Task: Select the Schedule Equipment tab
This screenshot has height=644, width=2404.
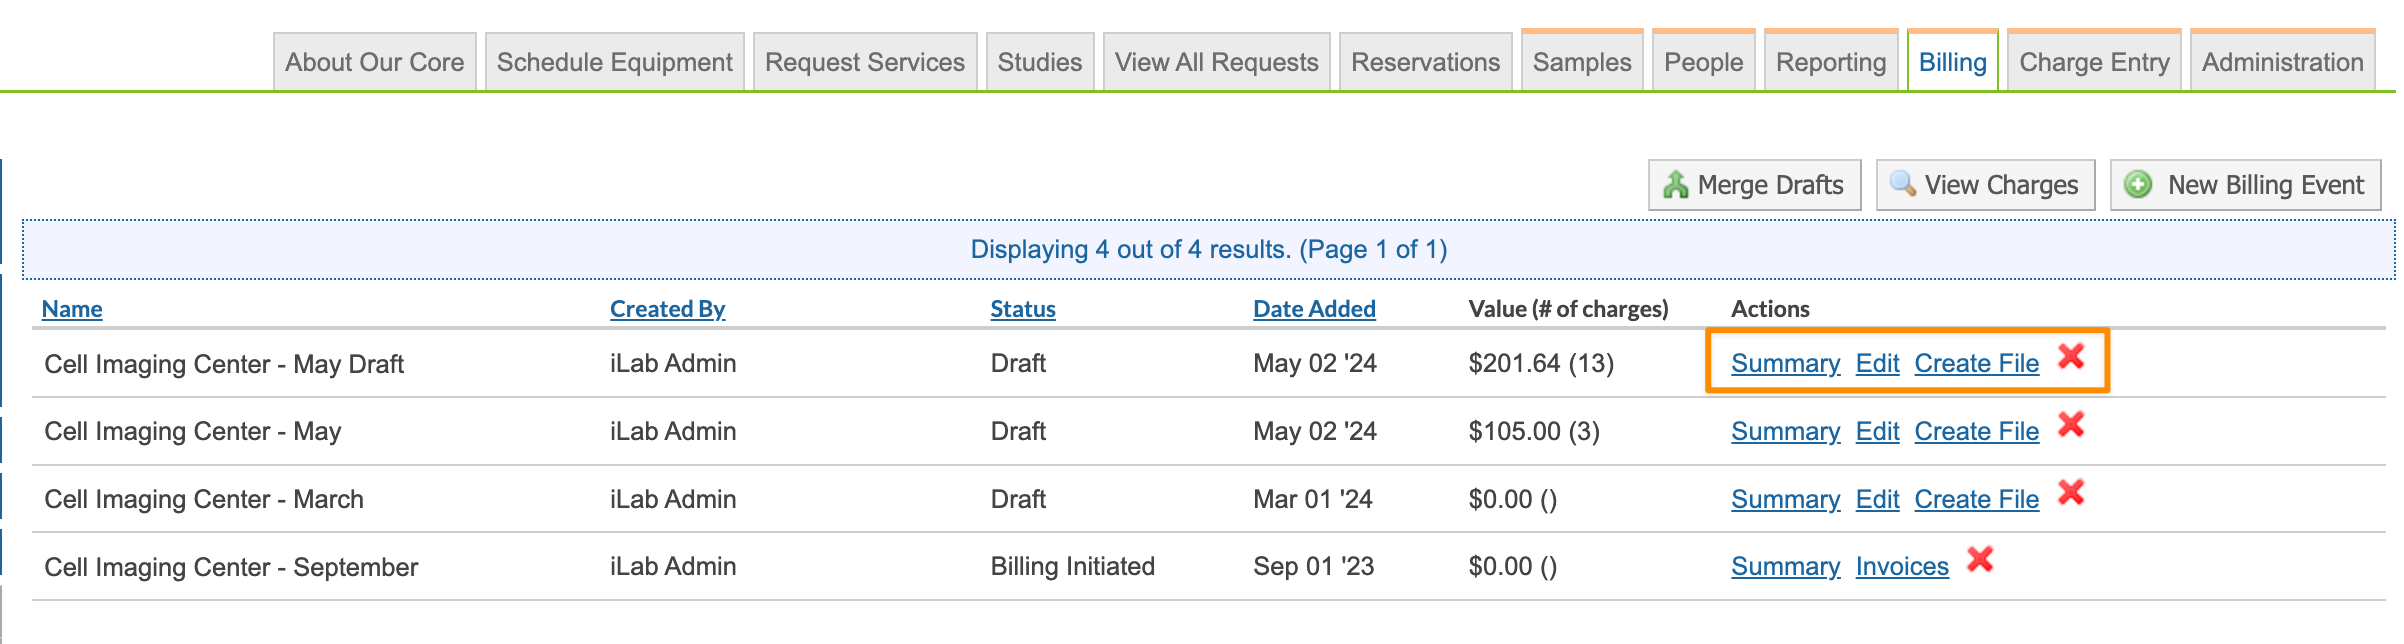Action: [x=614, y=62]
